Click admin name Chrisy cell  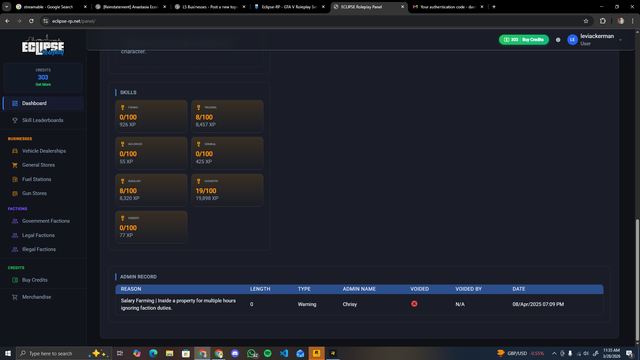(350, 304)
